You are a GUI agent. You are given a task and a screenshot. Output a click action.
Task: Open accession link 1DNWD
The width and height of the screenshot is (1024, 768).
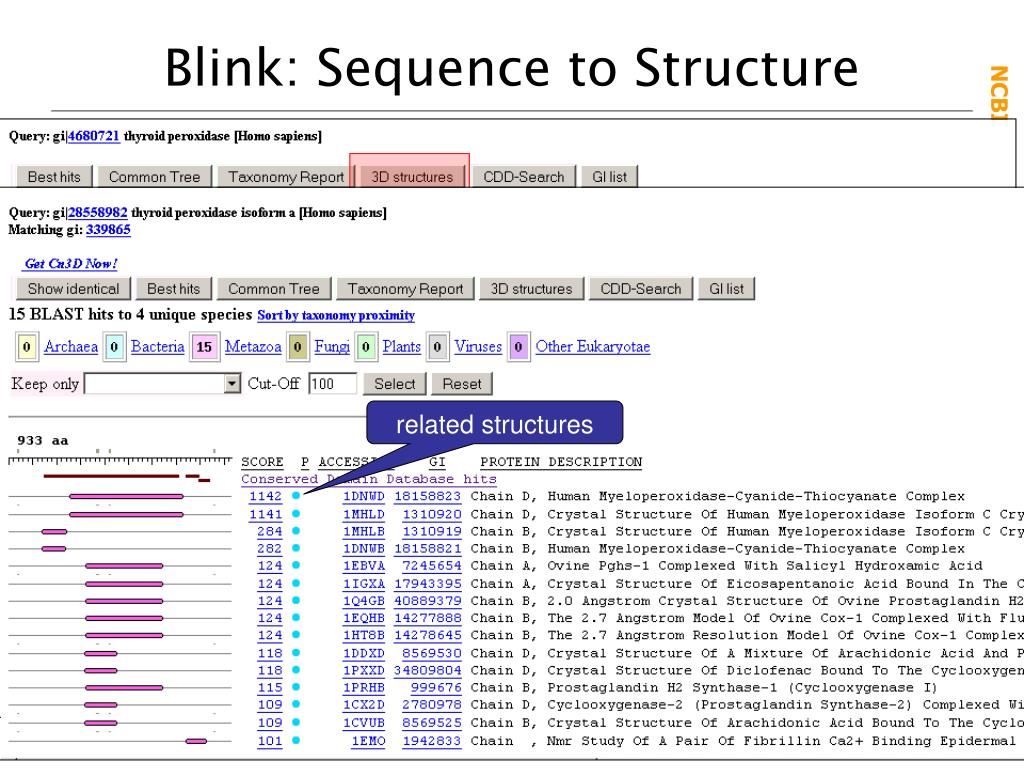coord(364,496)
